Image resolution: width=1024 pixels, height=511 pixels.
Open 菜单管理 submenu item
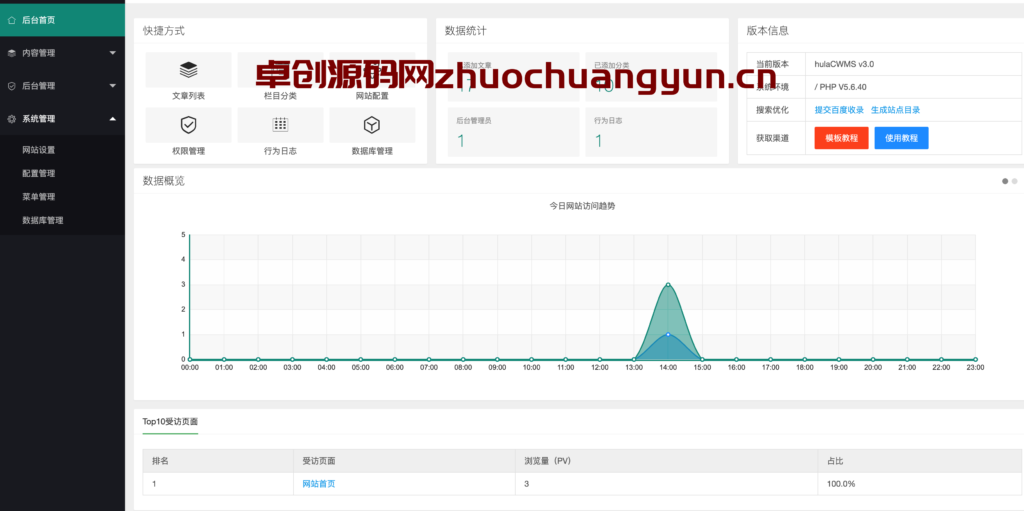(39, 197)
